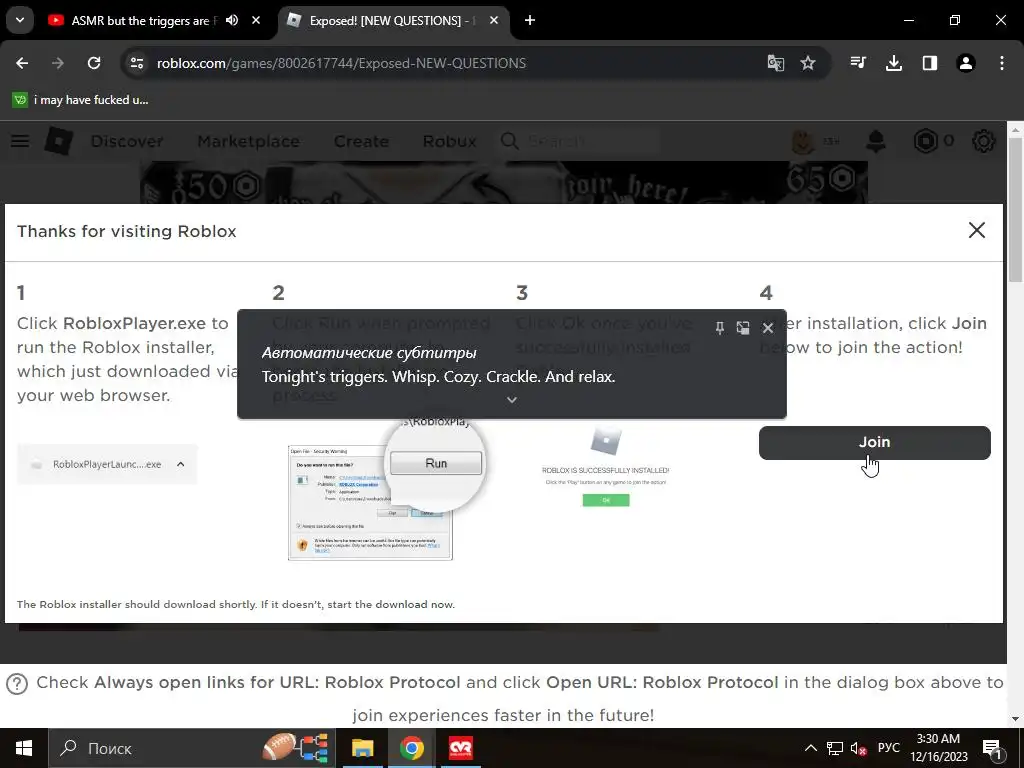The image size is (1024, 768).
Task: Close the live caption overlay
Action: click(768, 328)
